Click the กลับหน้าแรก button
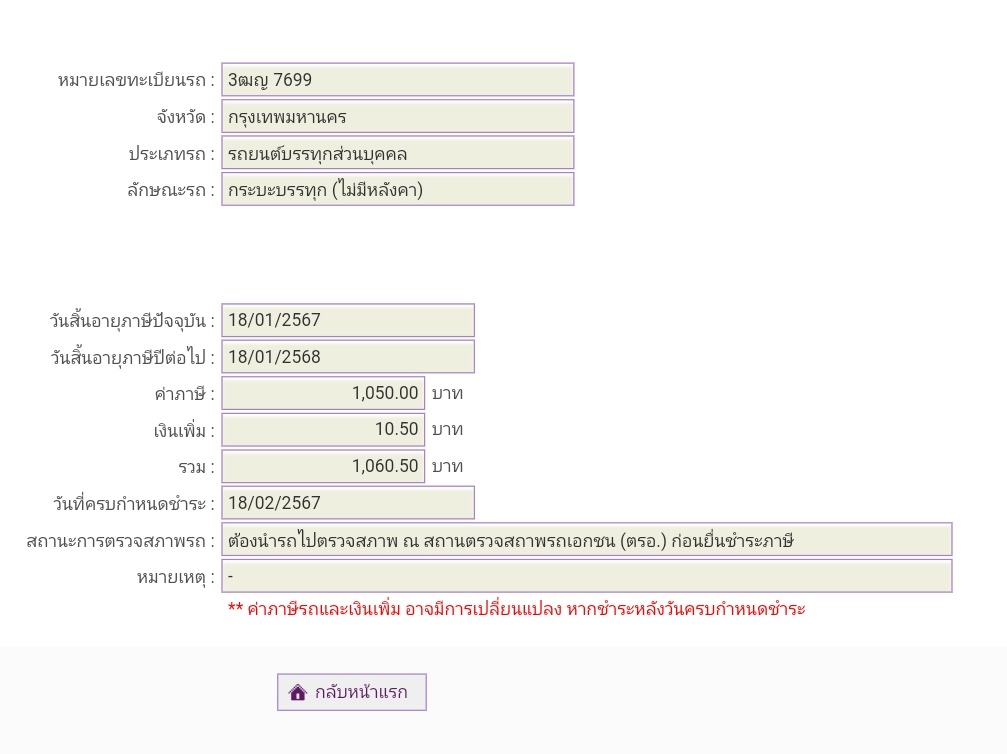Screen dimensions: 1007x754 (x=351, y=692)
